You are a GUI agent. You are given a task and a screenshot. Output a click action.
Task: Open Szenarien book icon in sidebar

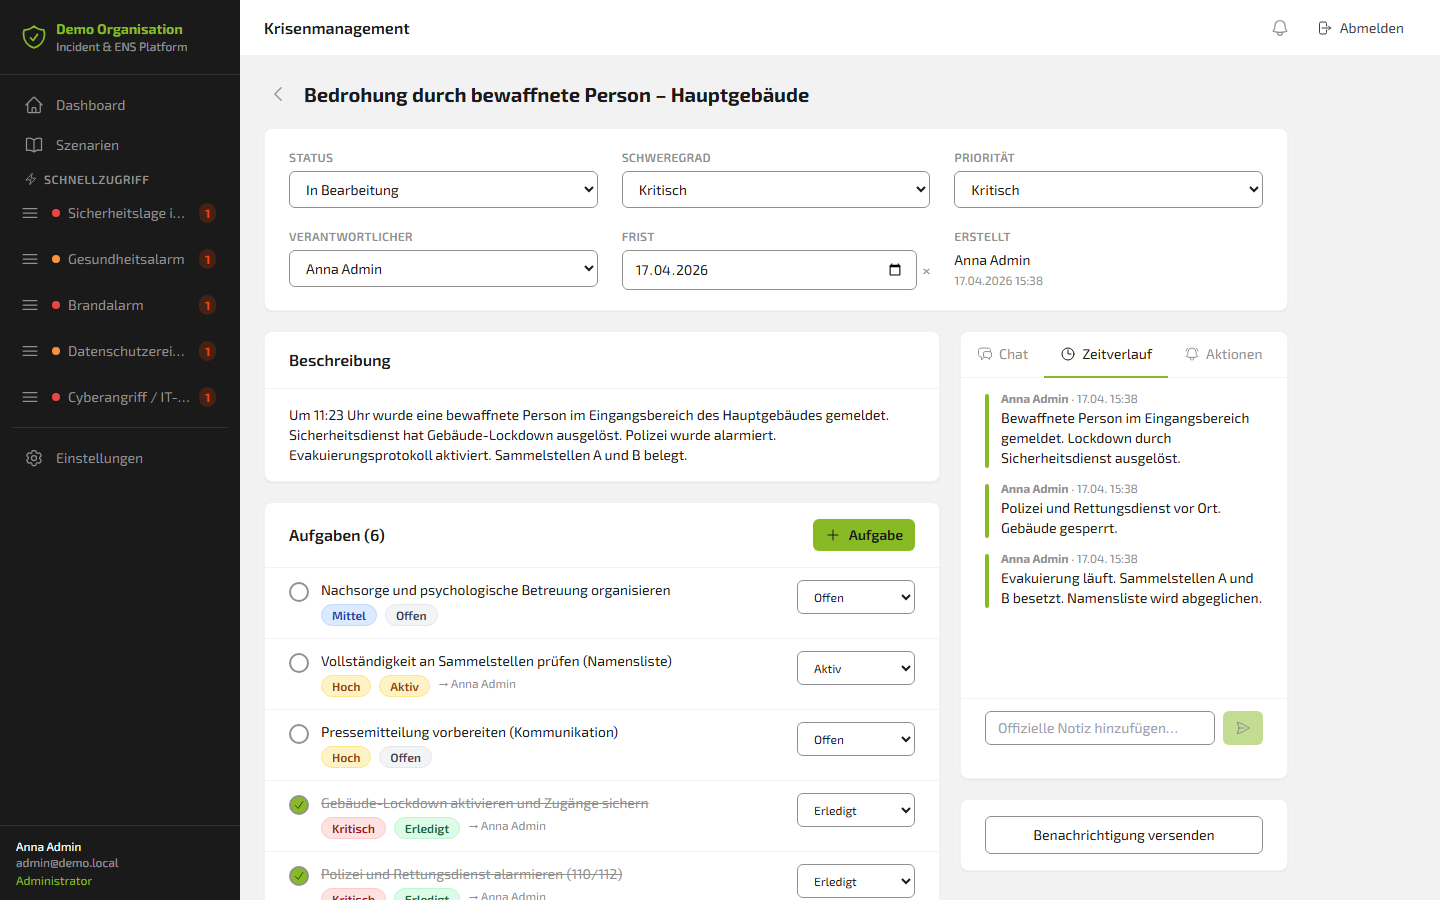point(34,145)
